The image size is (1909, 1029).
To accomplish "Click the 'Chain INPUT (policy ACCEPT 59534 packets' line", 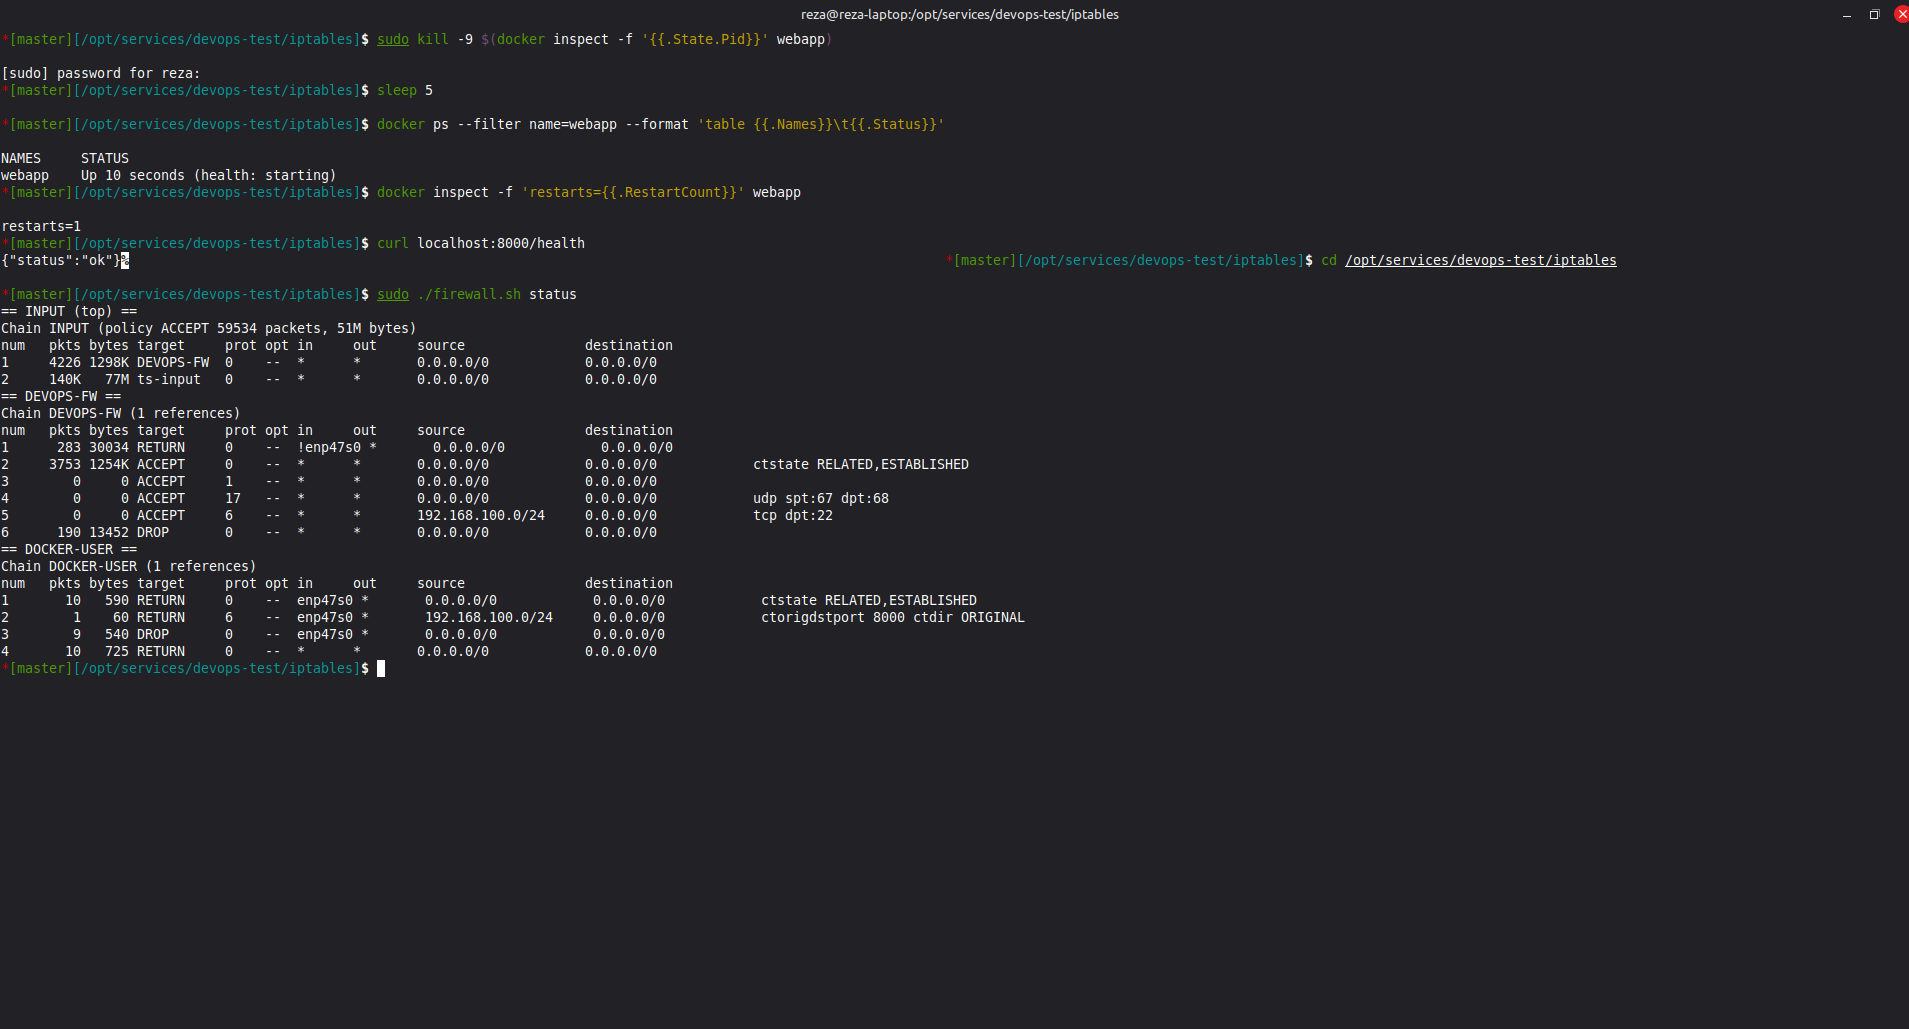I will (x=208, y=328).
